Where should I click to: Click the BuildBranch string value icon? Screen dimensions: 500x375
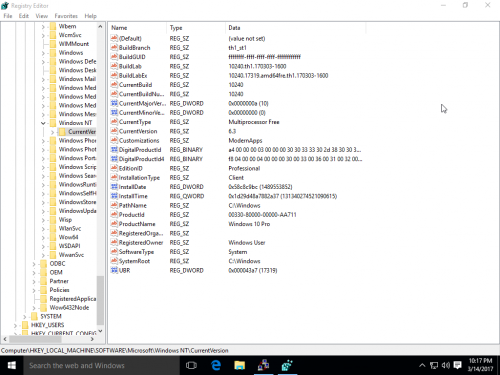pos(114,48)
